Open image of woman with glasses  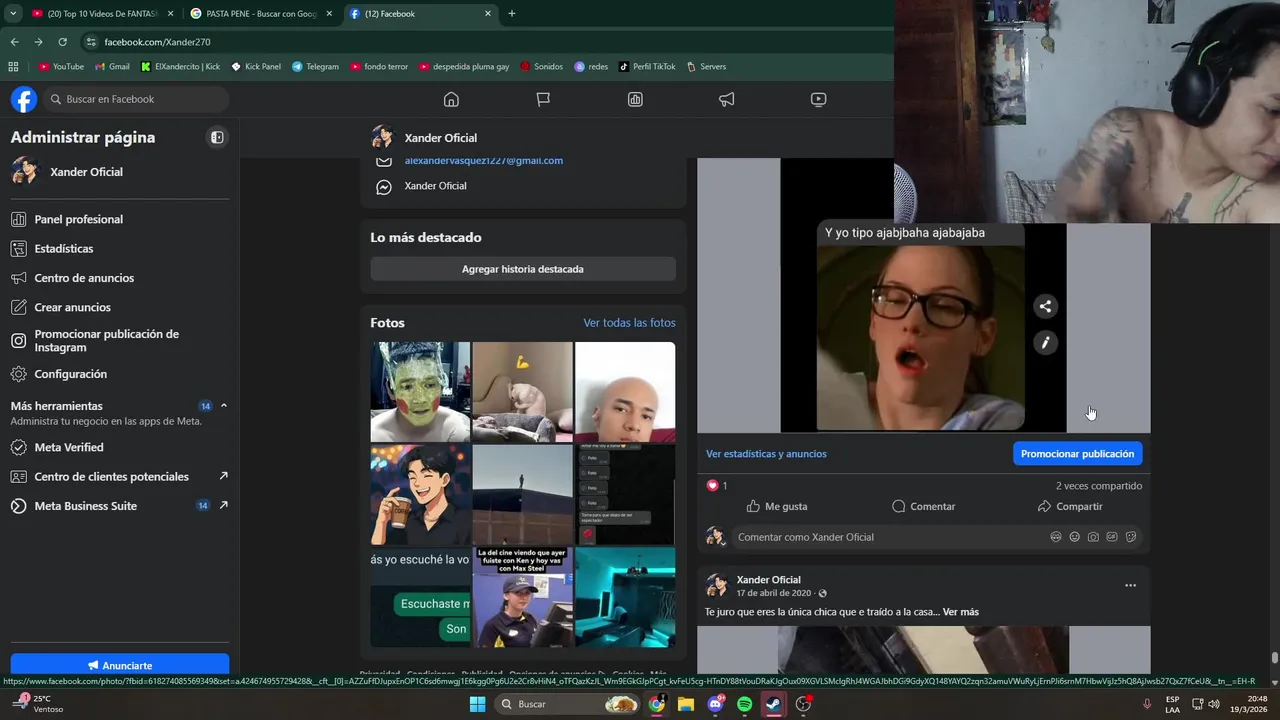click(920, 338)
